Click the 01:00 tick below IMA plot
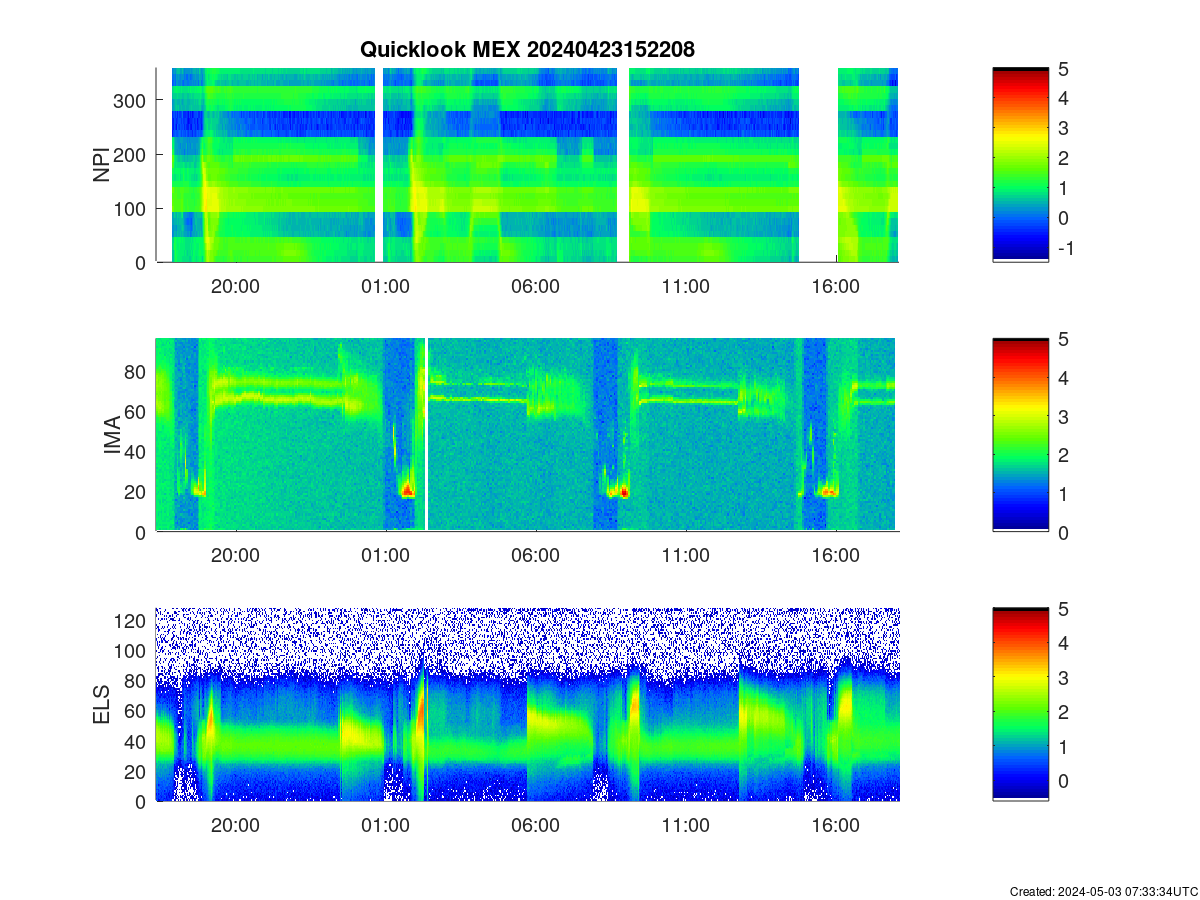The height and width of the screenshot is (900, 1200). pyautogui.click(x=385, y=556)
